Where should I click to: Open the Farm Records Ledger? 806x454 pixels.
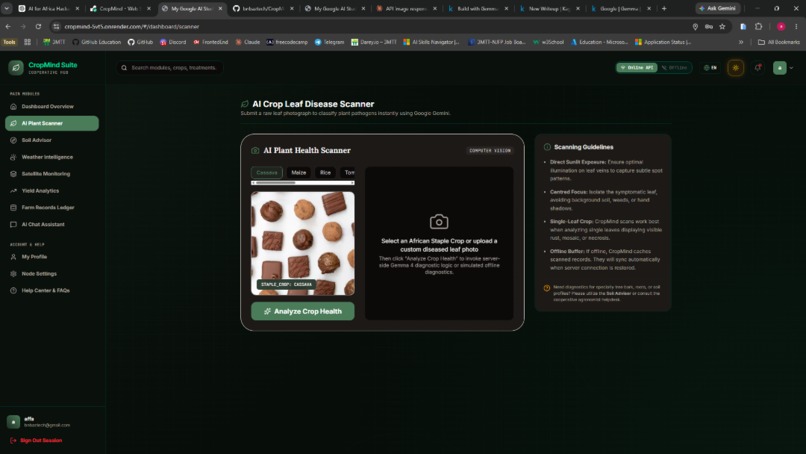[48, 208]
